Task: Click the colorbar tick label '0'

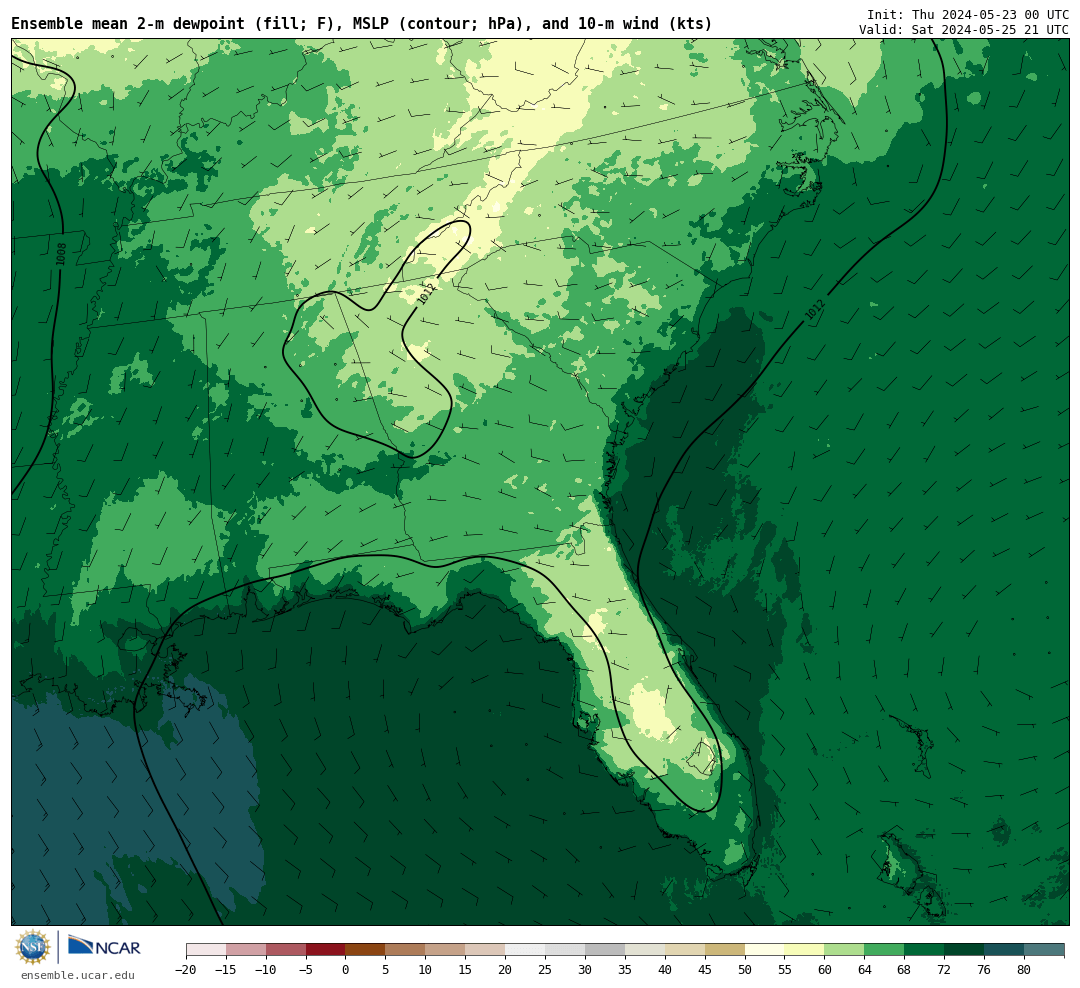Action: coord(346,970)
